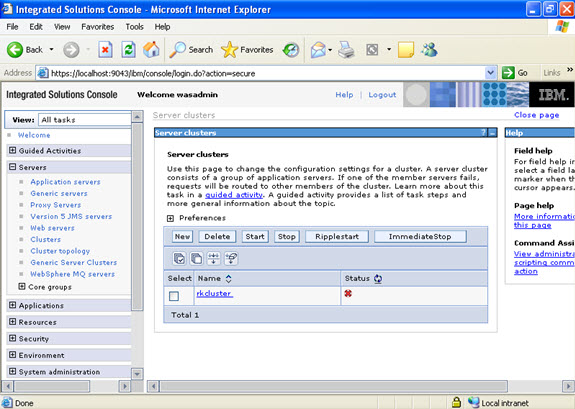Click the green Go arrow button

pos(508,73)
